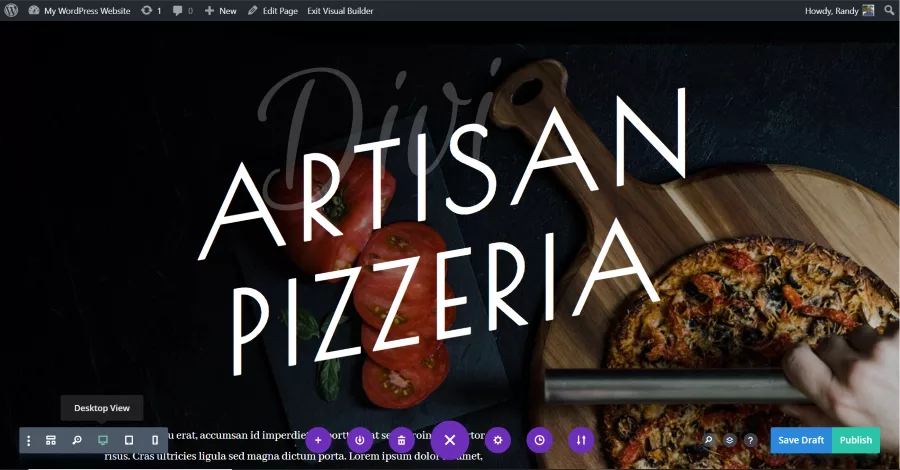Click the Portability arrows button
Image resolution: width=900 pixels, height=470 pixels.
coord(581,440)
